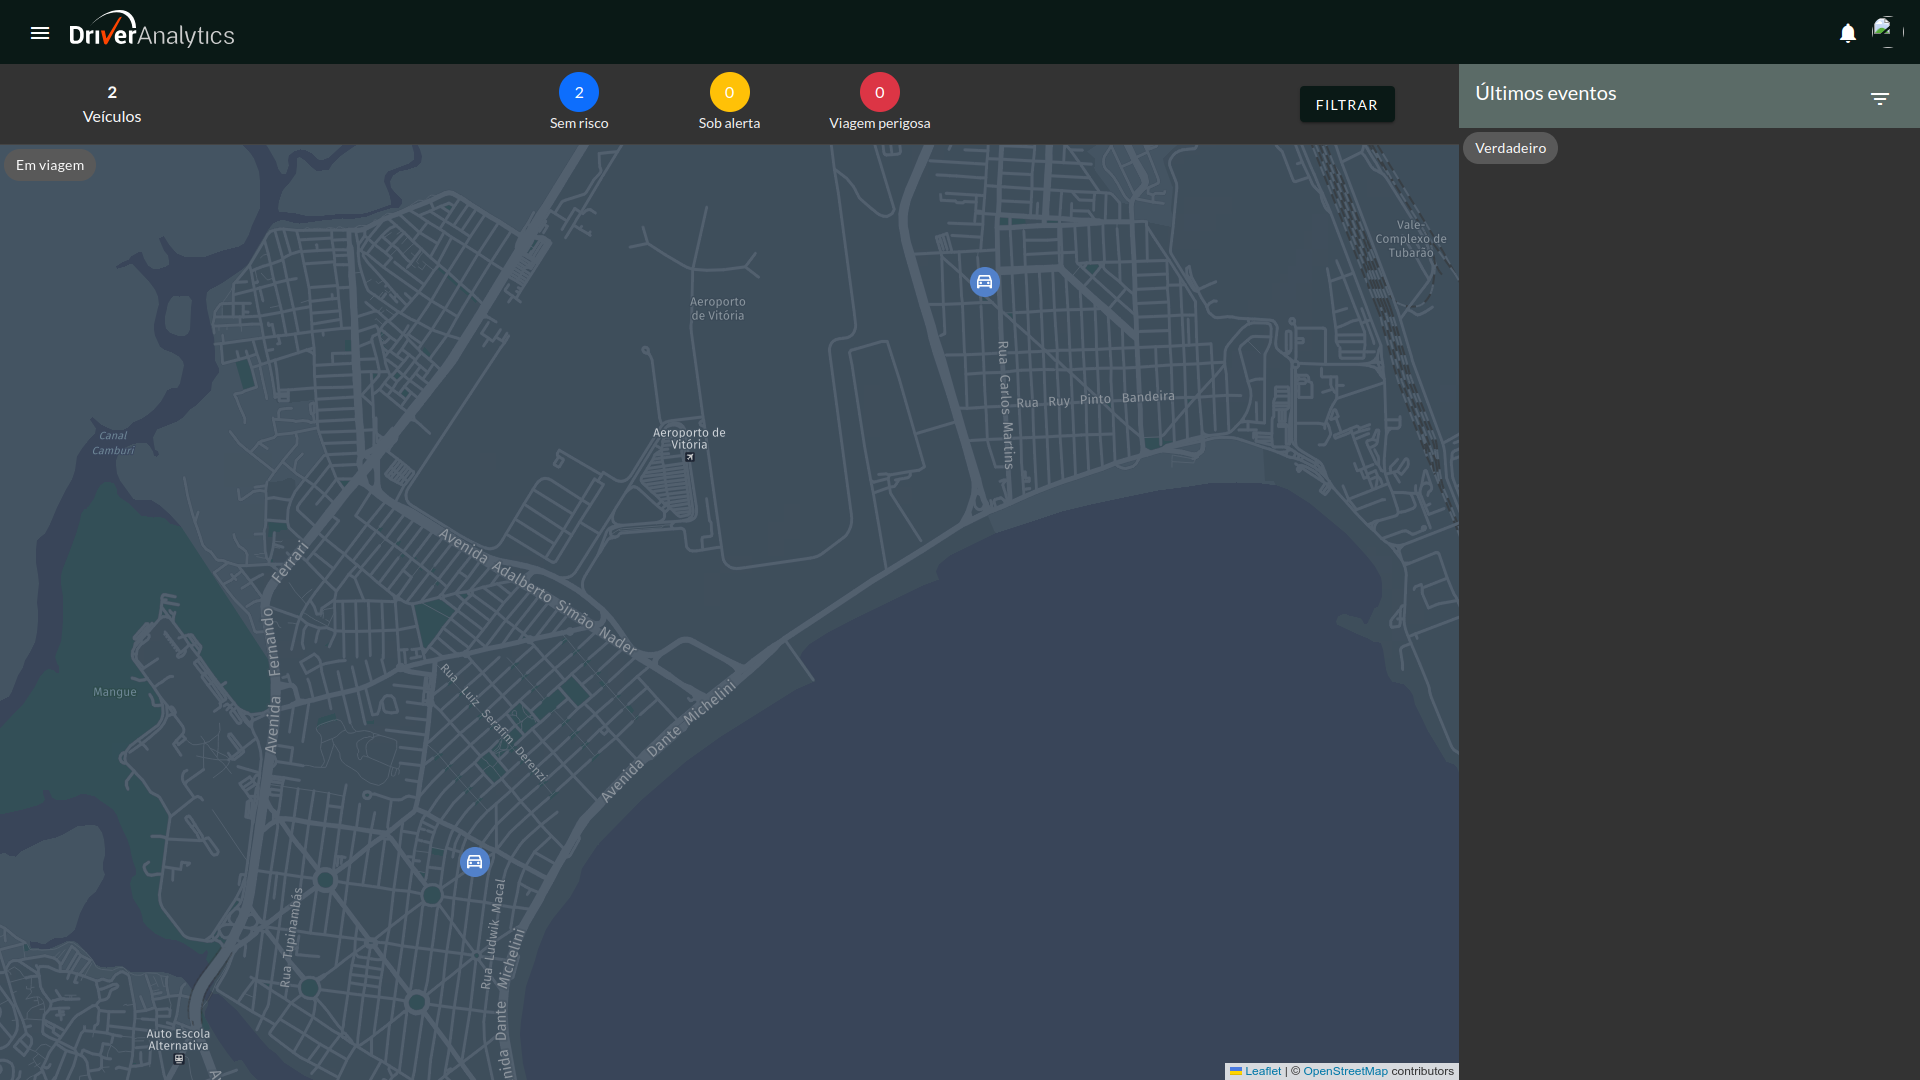Click the Últimos eventos panel header
Screen dimensions: 1920x1080
click(1545, 94)
